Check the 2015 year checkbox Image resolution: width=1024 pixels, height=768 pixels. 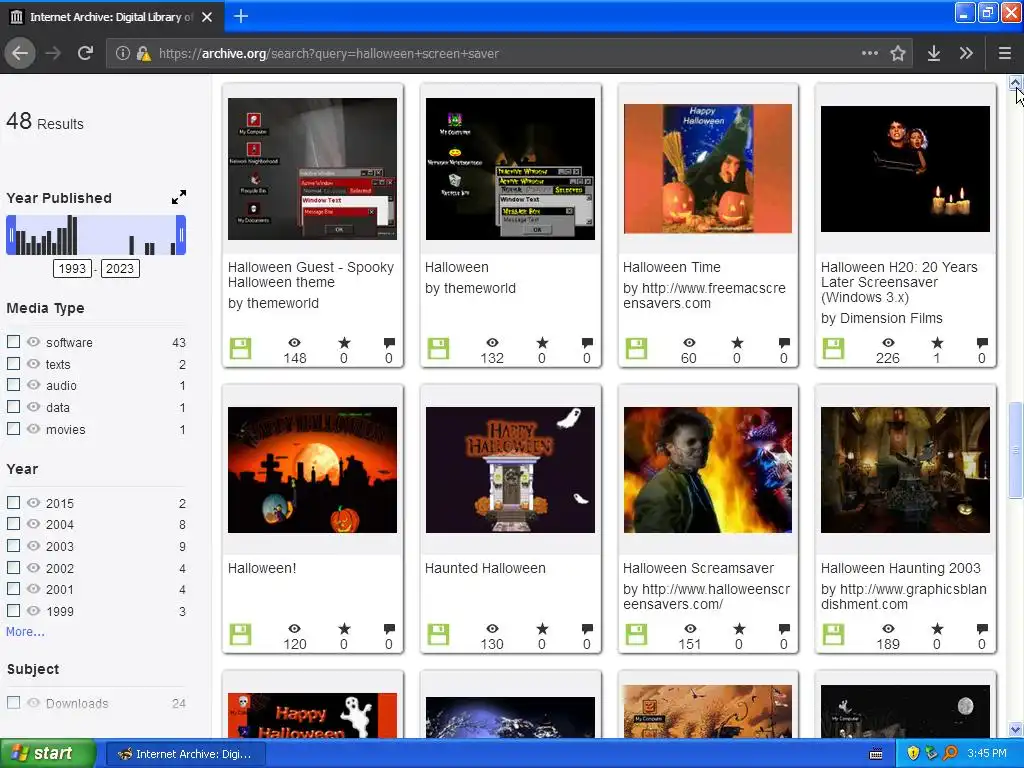13,502
